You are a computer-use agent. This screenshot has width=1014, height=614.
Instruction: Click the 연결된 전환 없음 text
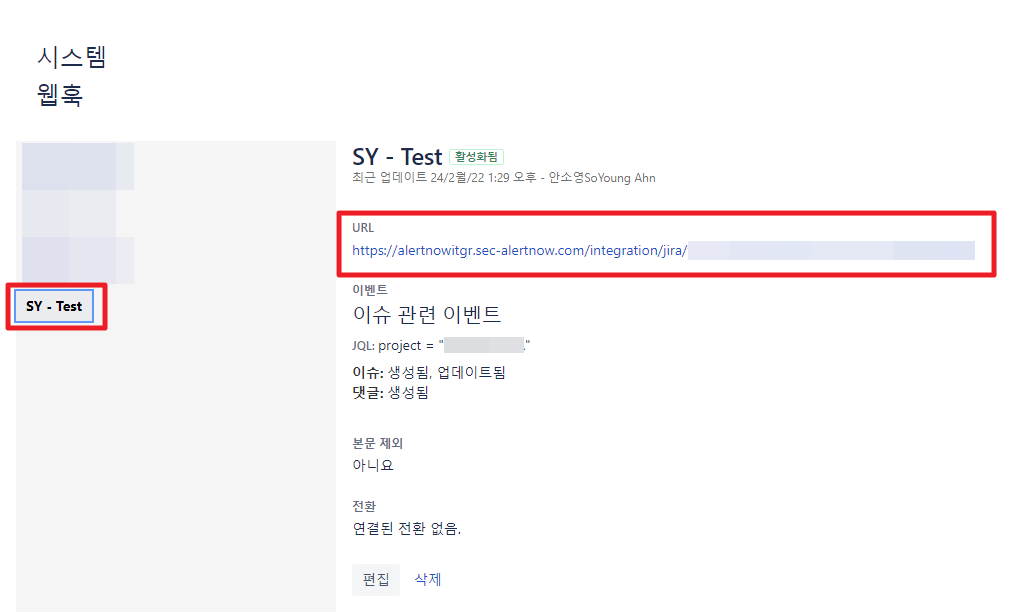coord(406,528)
